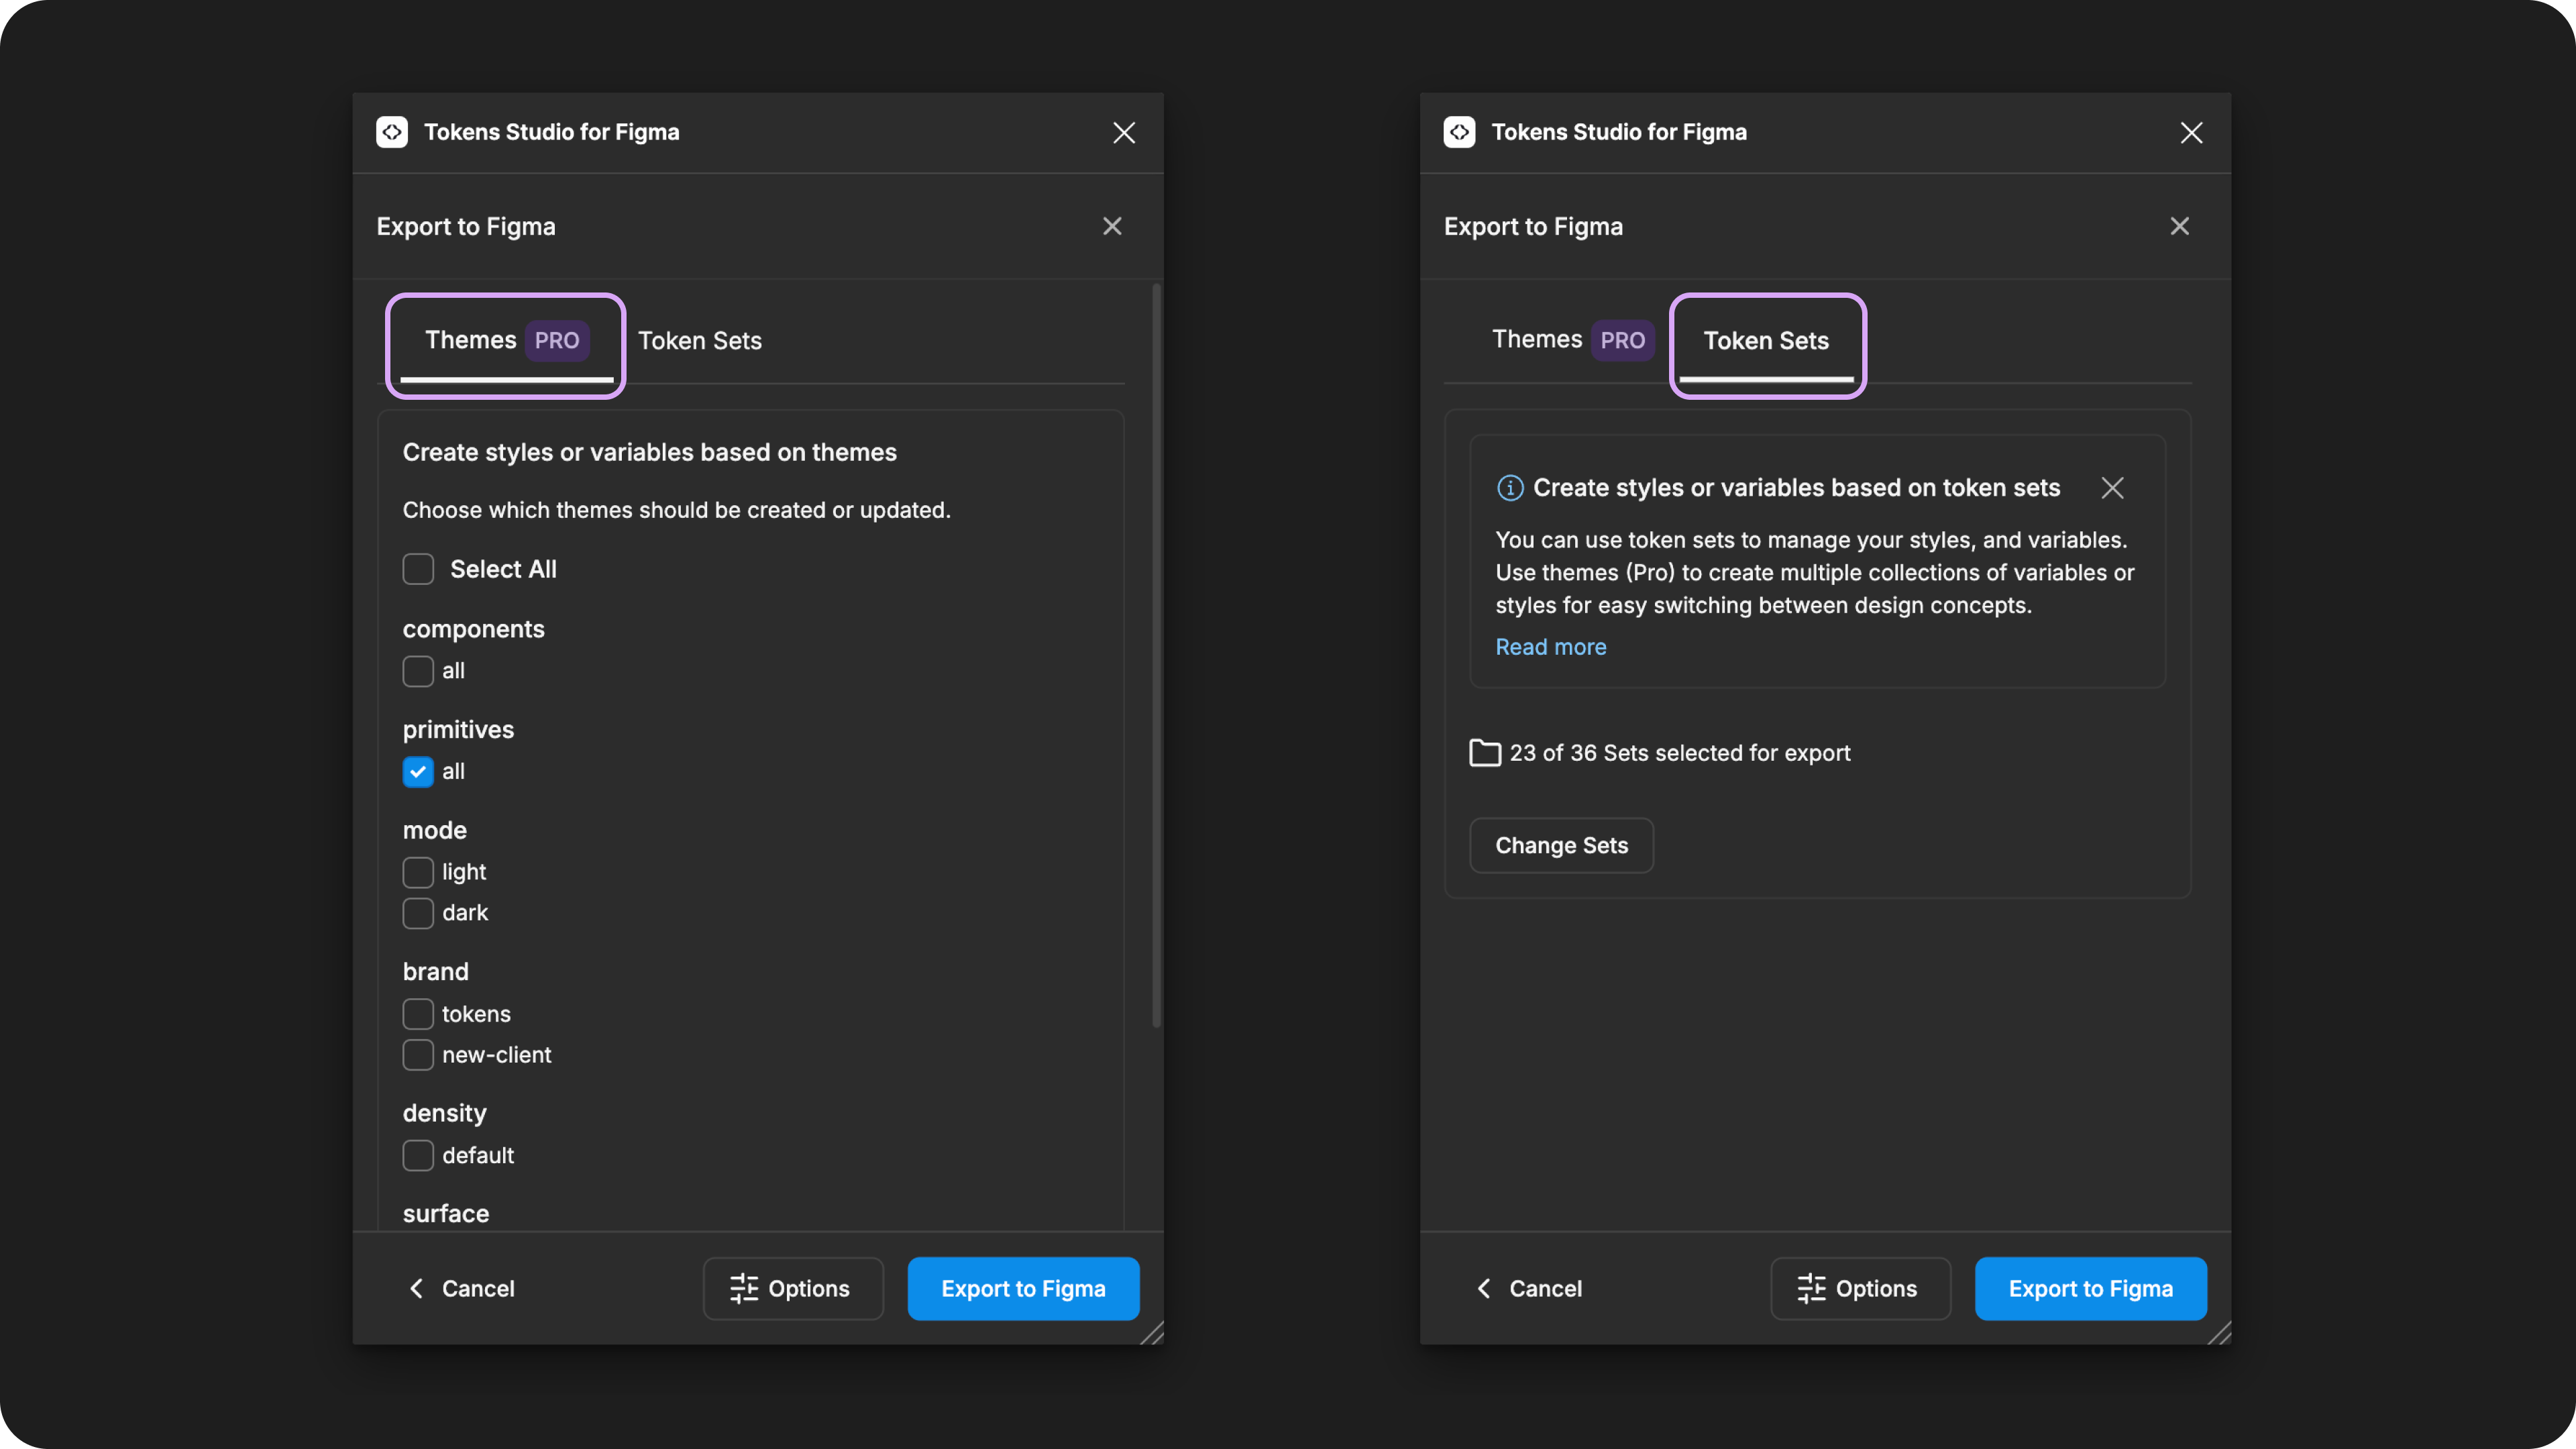
Task: Click the folder icon next to sets selected
Action: [x=1484, y=753]
